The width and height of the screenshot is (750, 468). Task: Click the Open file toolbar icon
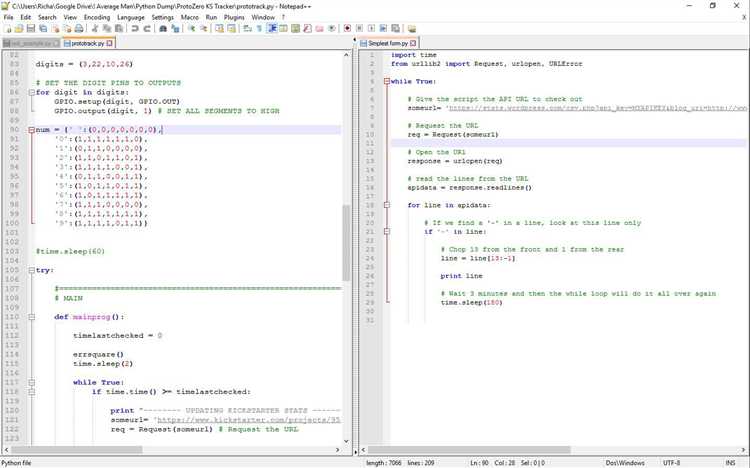pos(19,29)
